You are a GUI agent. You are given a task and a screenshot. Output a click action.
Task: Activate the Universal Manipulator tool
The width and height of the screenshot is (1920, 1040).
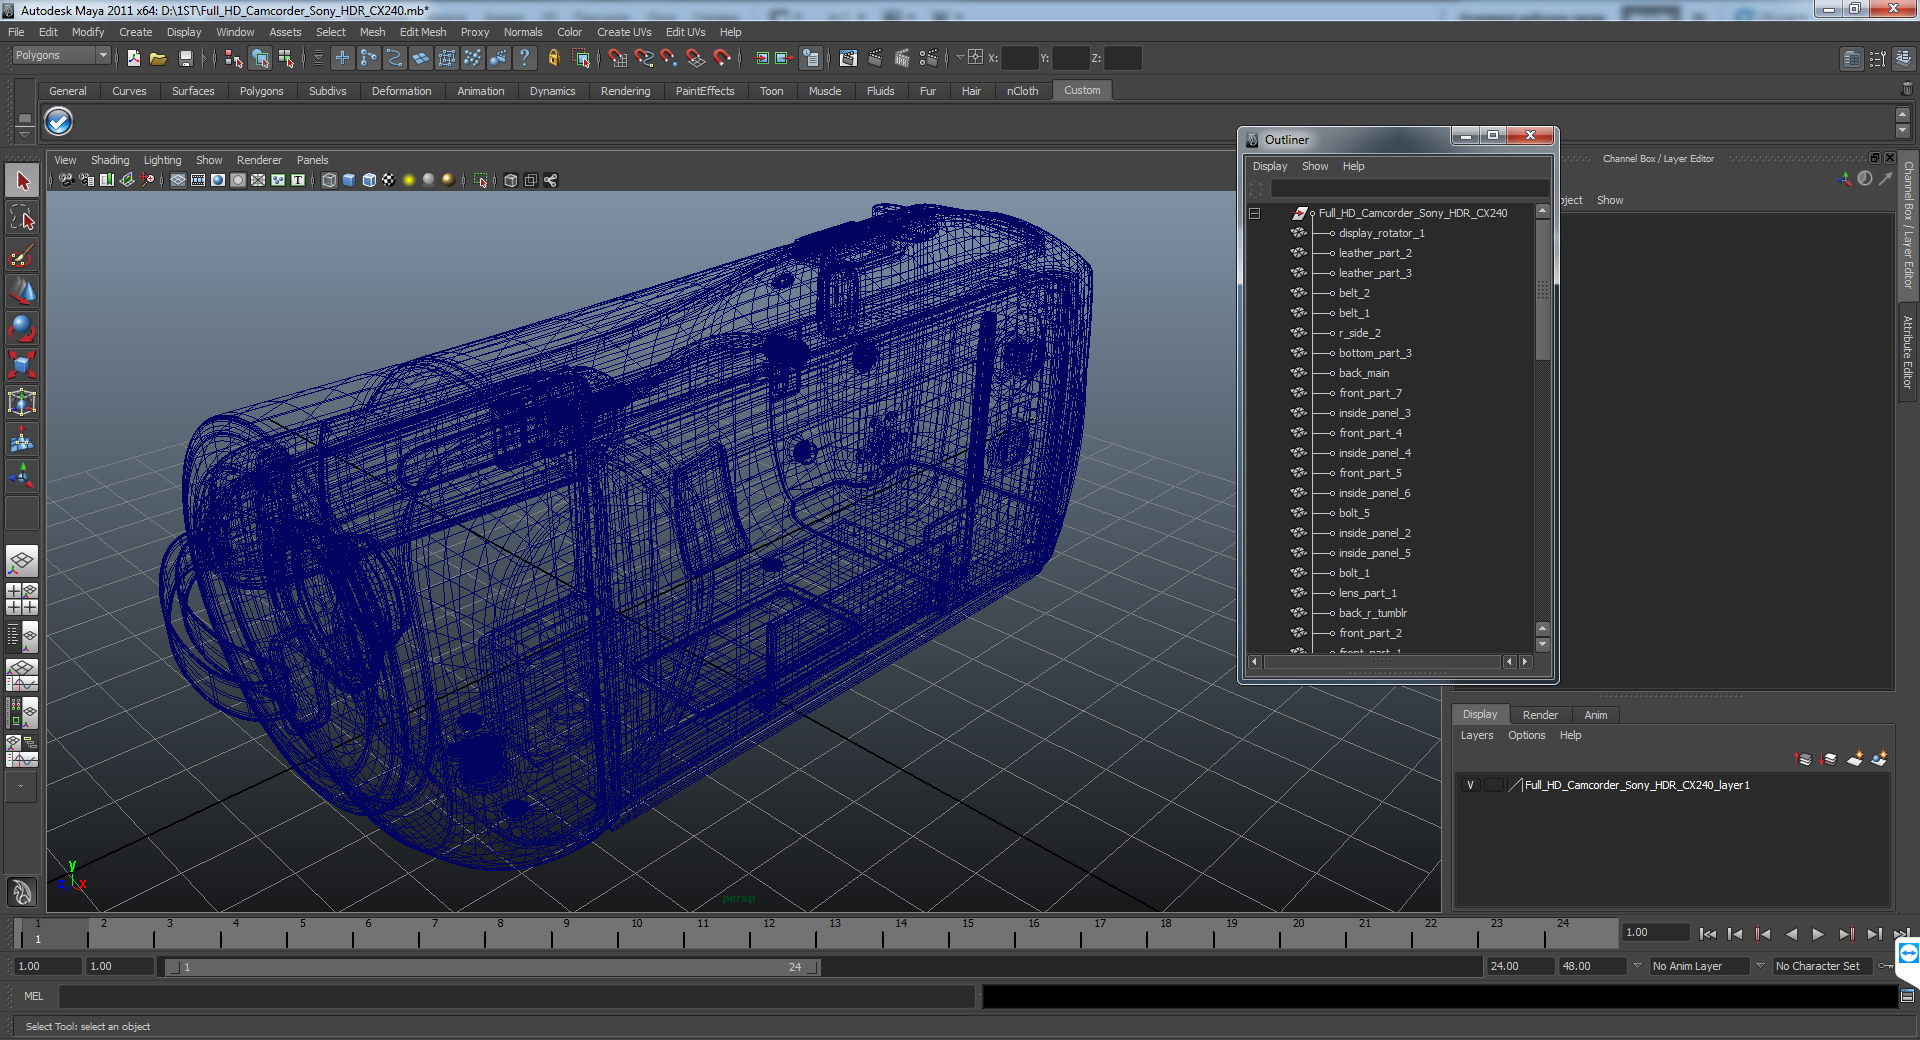22,402
